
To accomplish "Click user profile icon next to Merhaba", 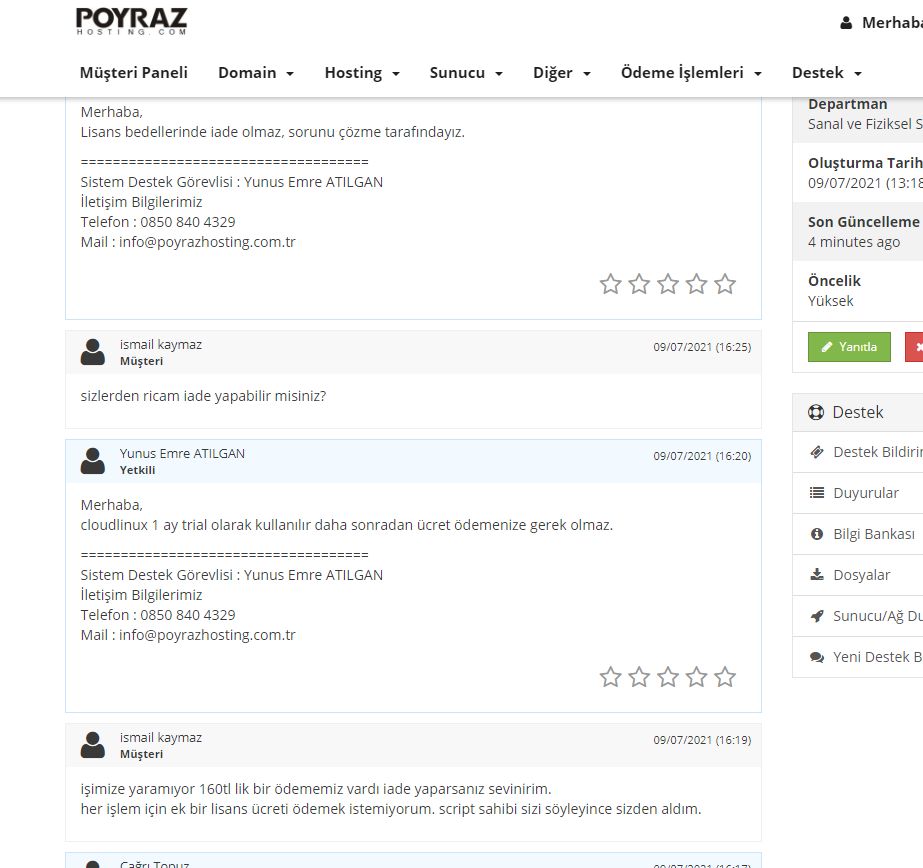I will tap(846, 23).
